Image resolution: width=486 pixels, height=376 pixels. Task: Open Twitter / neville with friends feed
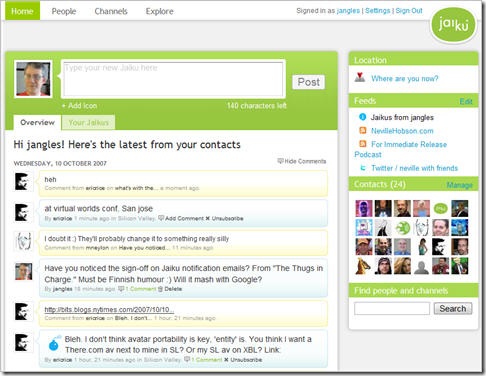414,168
